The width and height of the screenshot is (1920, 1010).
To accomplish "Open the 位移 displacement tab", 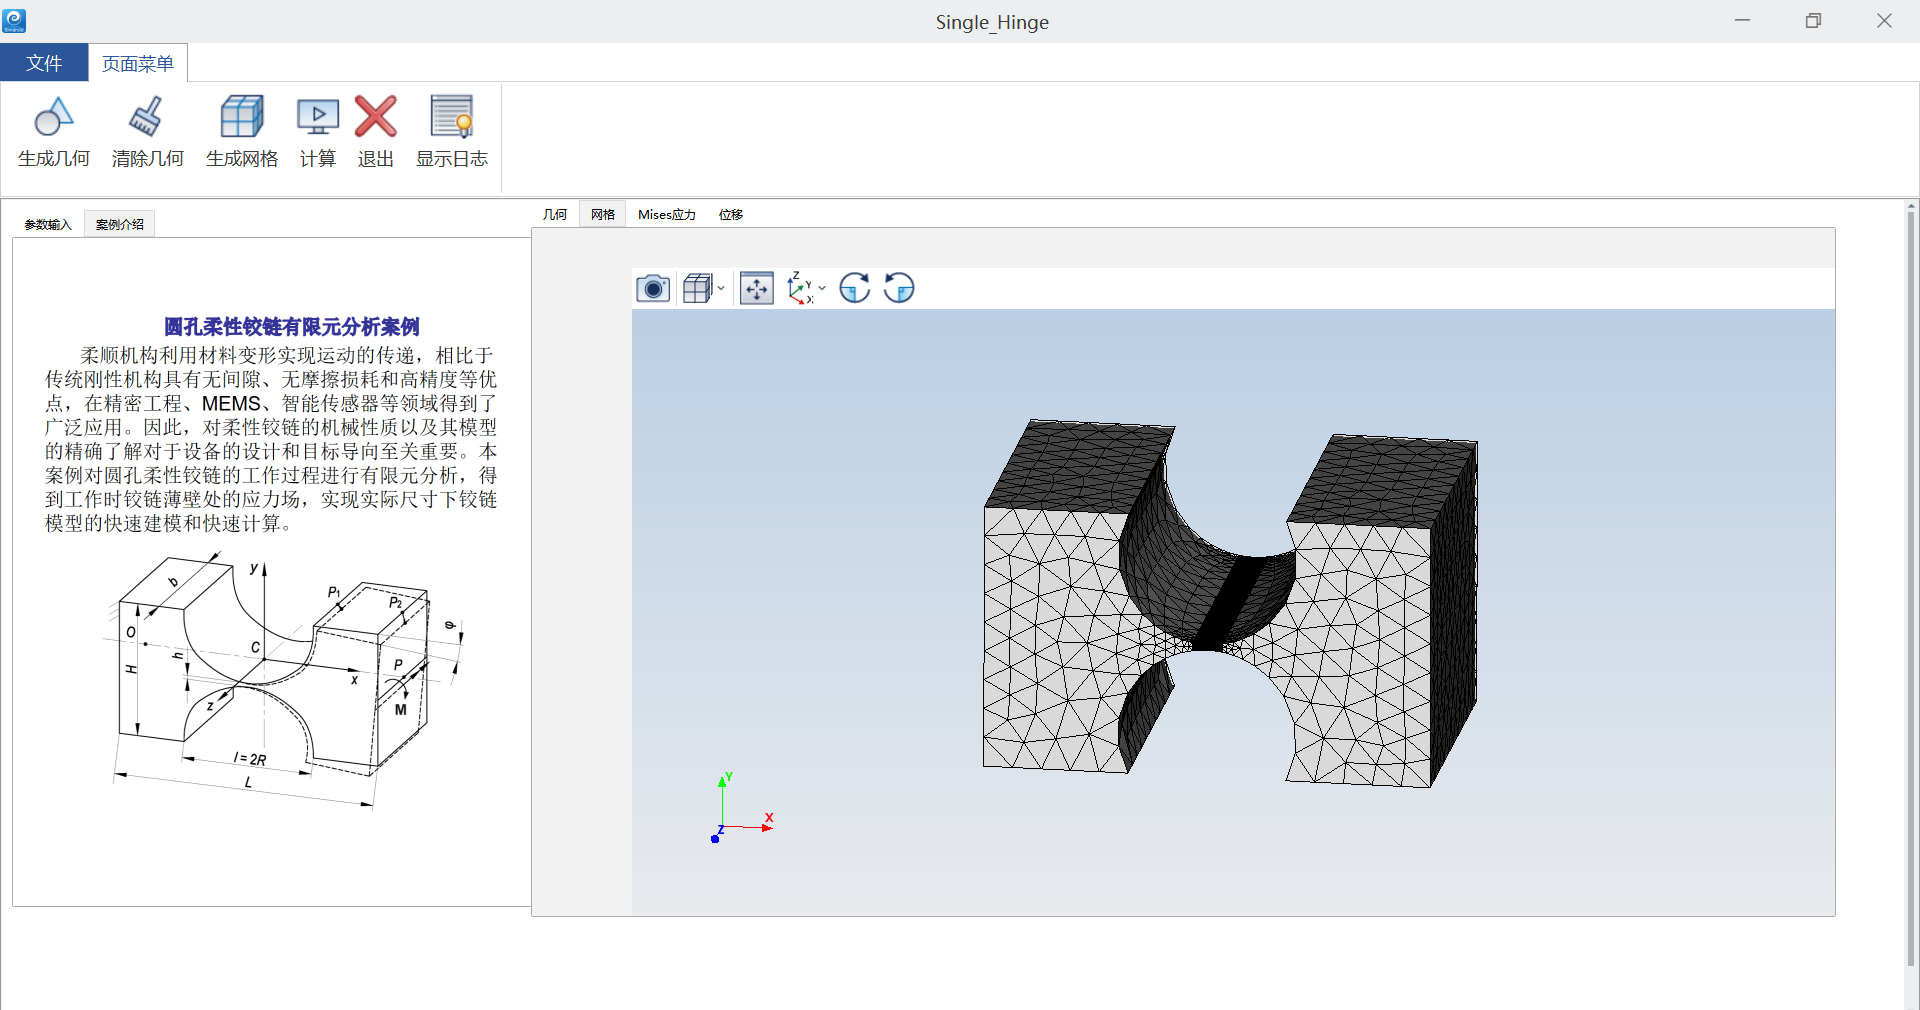I will [731, 214].
